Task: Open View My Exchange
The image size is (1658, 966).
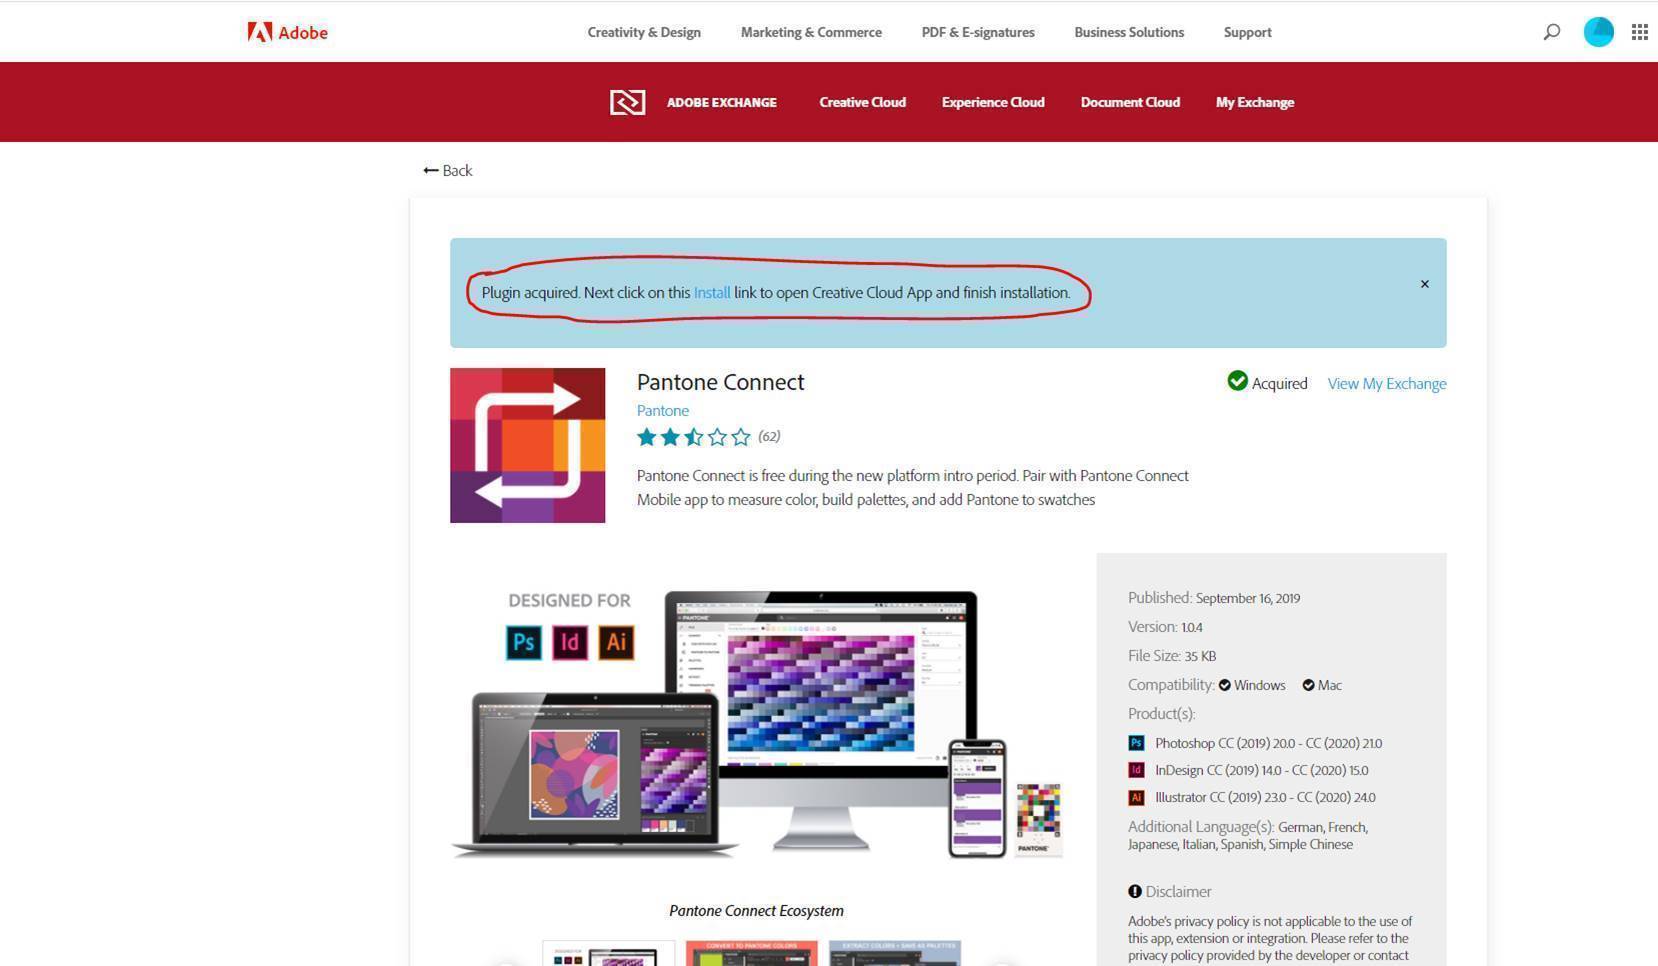Action: (x=1386, y=383)
